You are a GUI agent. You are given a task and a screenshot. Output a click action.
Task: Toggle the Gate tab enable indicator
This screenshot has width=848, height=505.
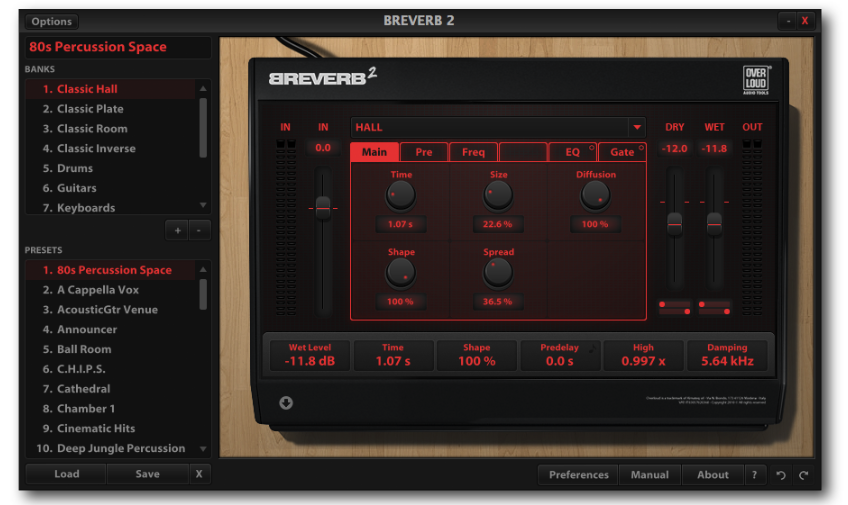pyautogui.click(x=641, y=147)
